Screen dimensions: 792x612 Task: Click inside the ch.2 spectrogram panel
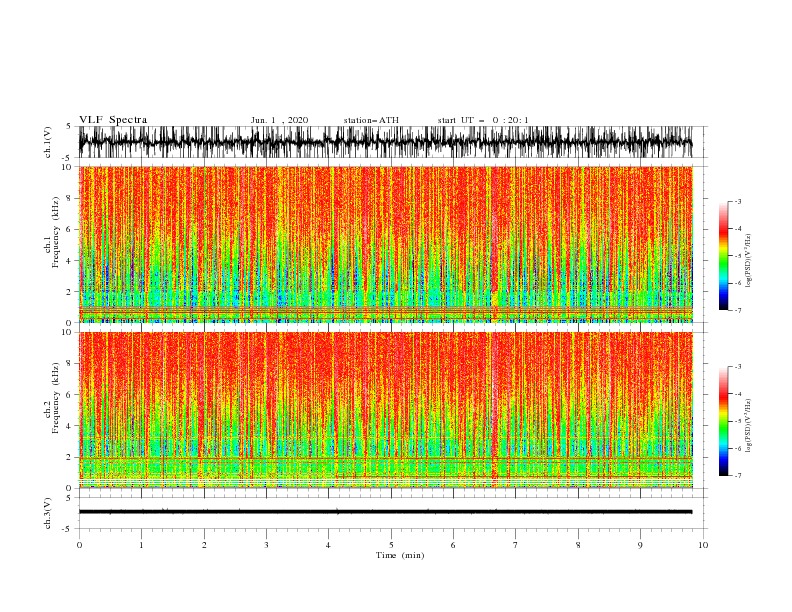click(386, 410)
